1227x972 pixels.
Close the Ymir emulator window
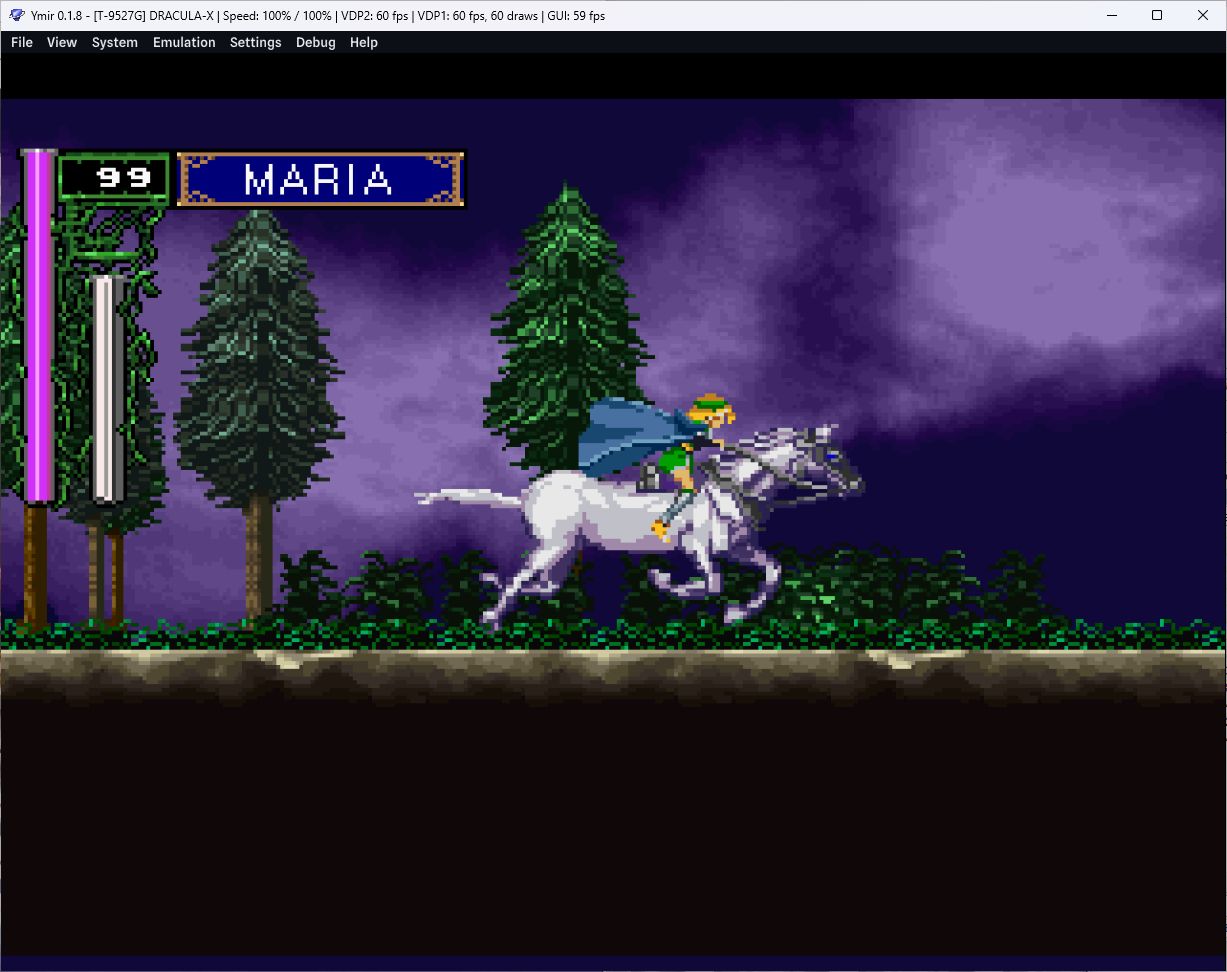(1203, 15)
